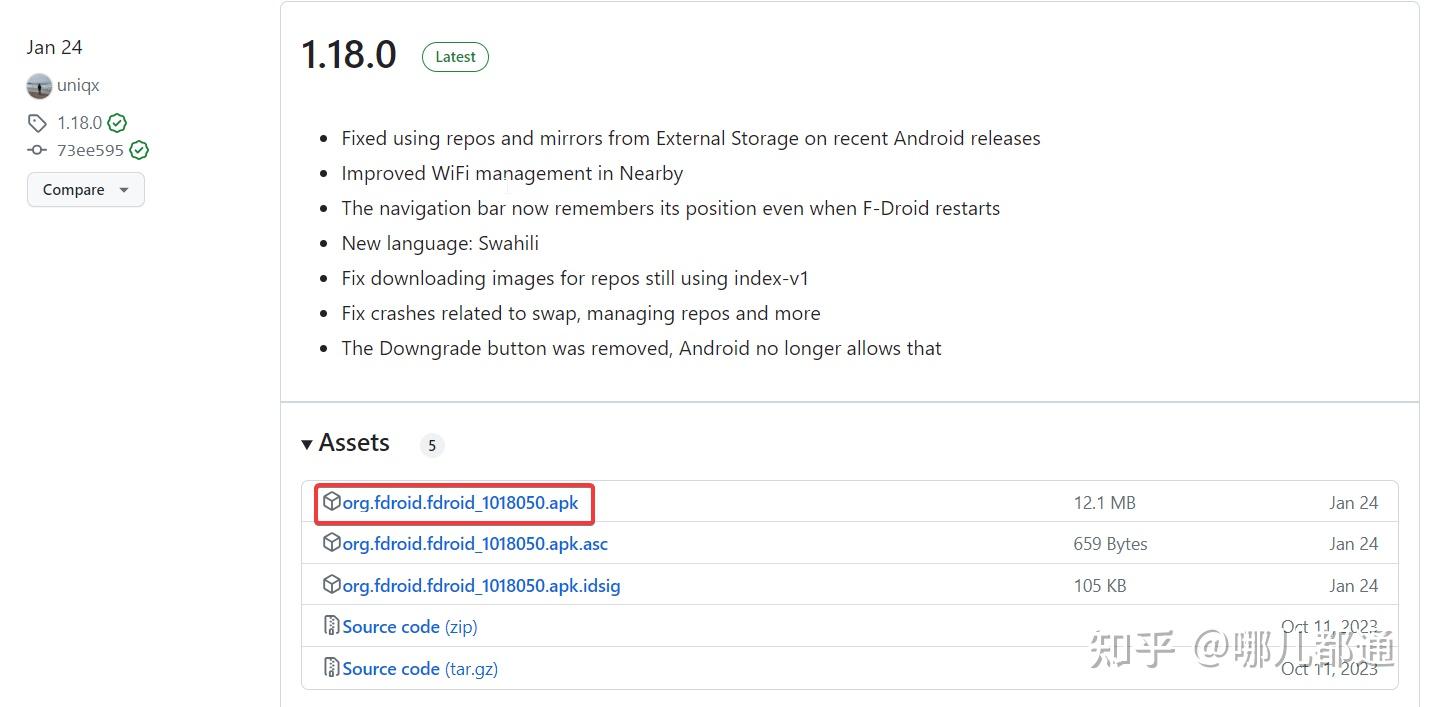Screen dimensions: 1431x707
Task: Download the org.fdroid.fdroid_1018050.apk.idsig file
Action: click(481, 586)
